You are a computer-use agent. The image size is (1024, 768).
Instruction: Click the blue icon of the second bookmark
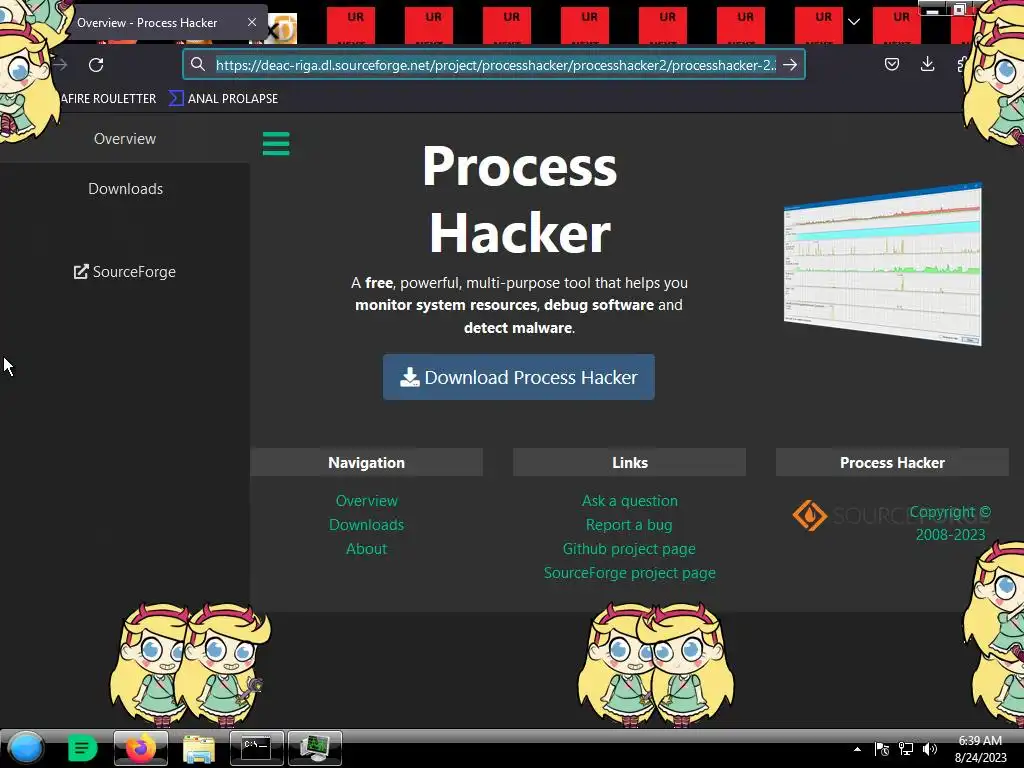(176, 99)
